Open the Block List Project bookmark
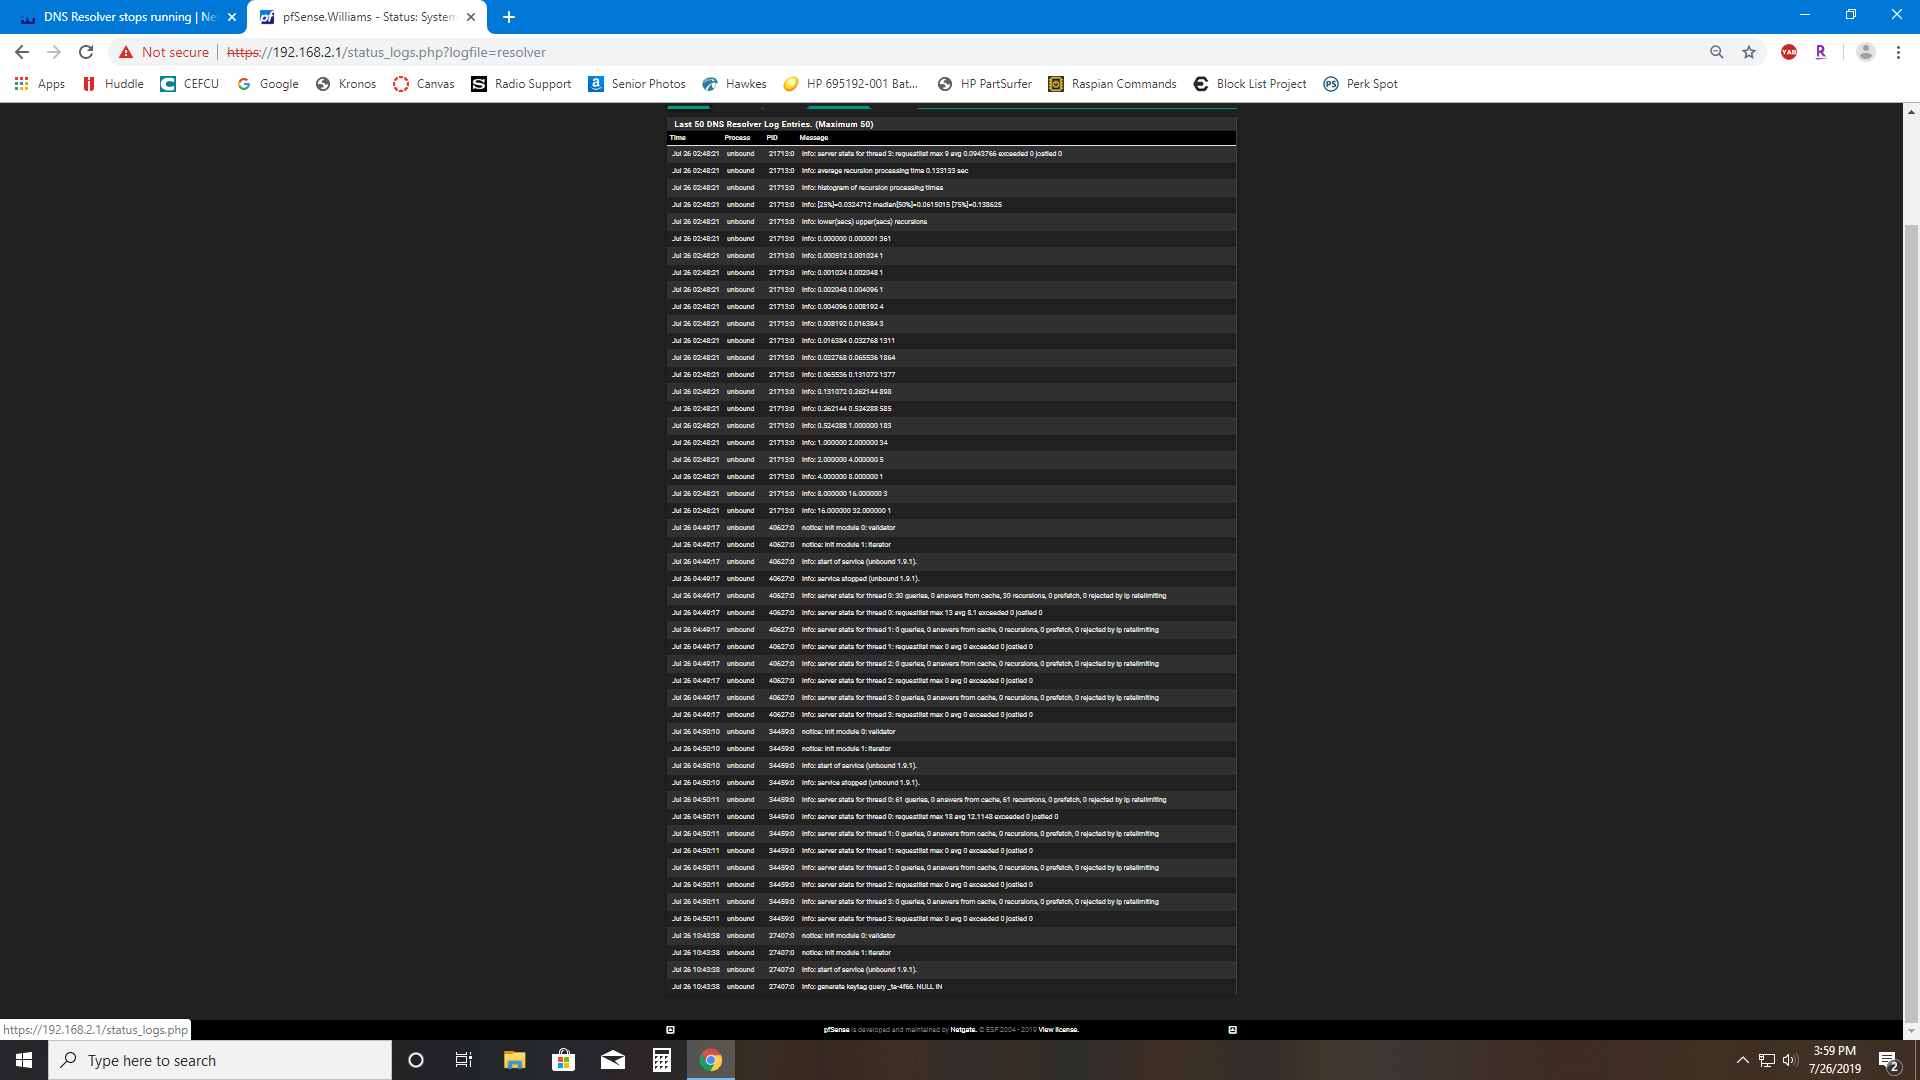 click(x=1250, y=84)
